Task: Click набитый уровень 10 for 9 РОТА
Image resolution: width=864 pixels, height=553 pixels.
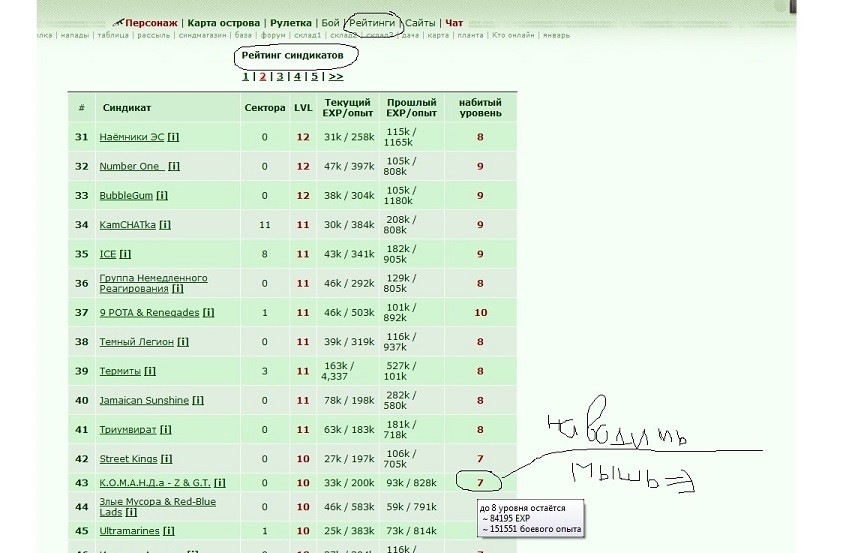Action: pos(480,312)
